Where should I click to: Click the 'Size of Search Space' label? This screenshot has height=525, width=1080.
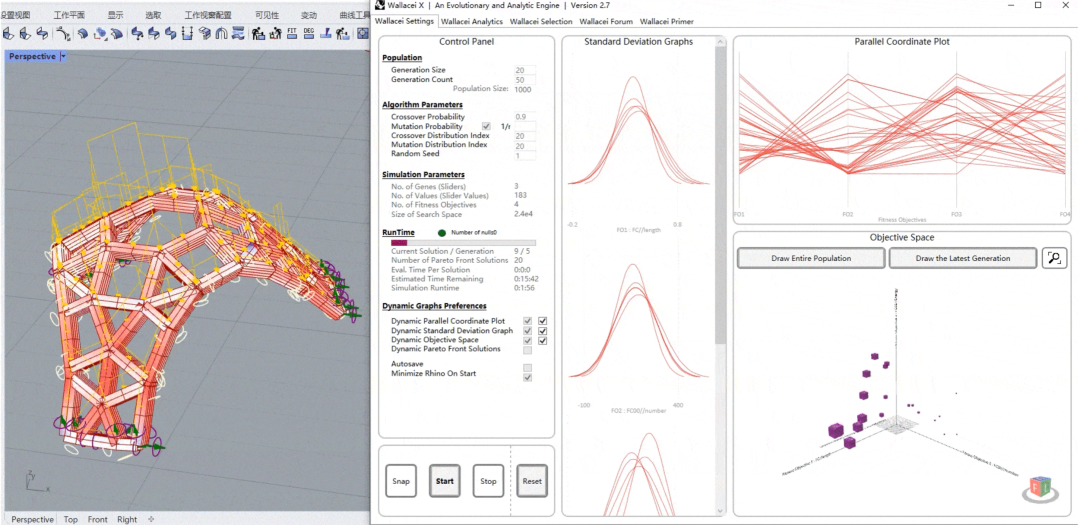pyautogui.click(x=426, y=215)
